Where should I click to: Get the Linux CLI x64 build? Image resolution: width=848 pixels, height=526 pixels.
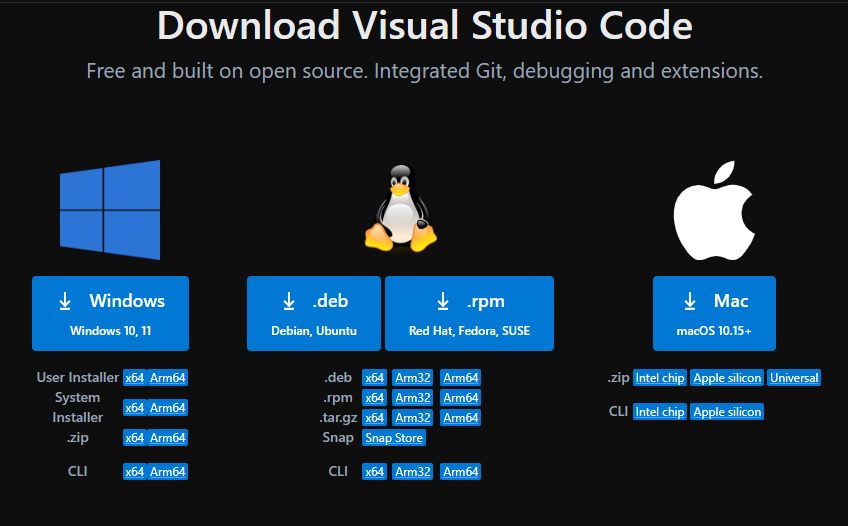click(x=374, y=472)
